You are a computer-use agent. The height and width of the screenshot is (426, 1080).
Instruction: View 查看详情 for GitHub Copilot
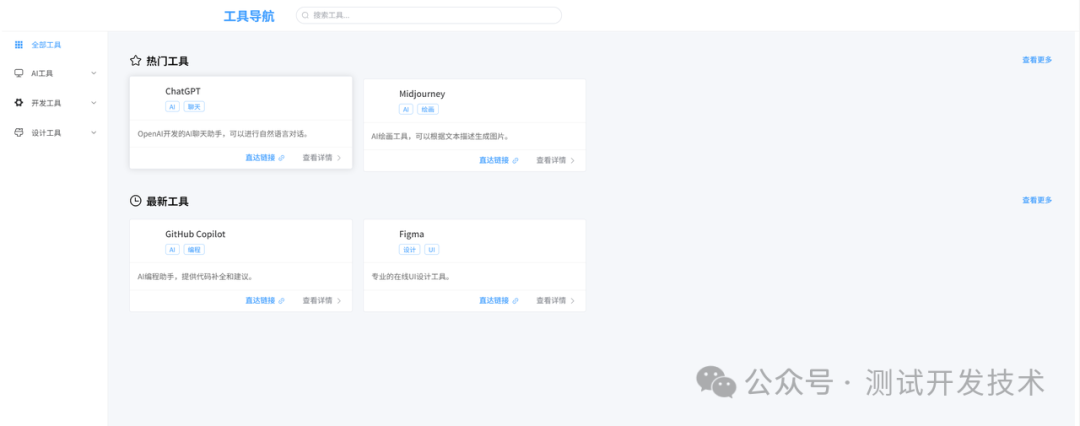(321, 300)
